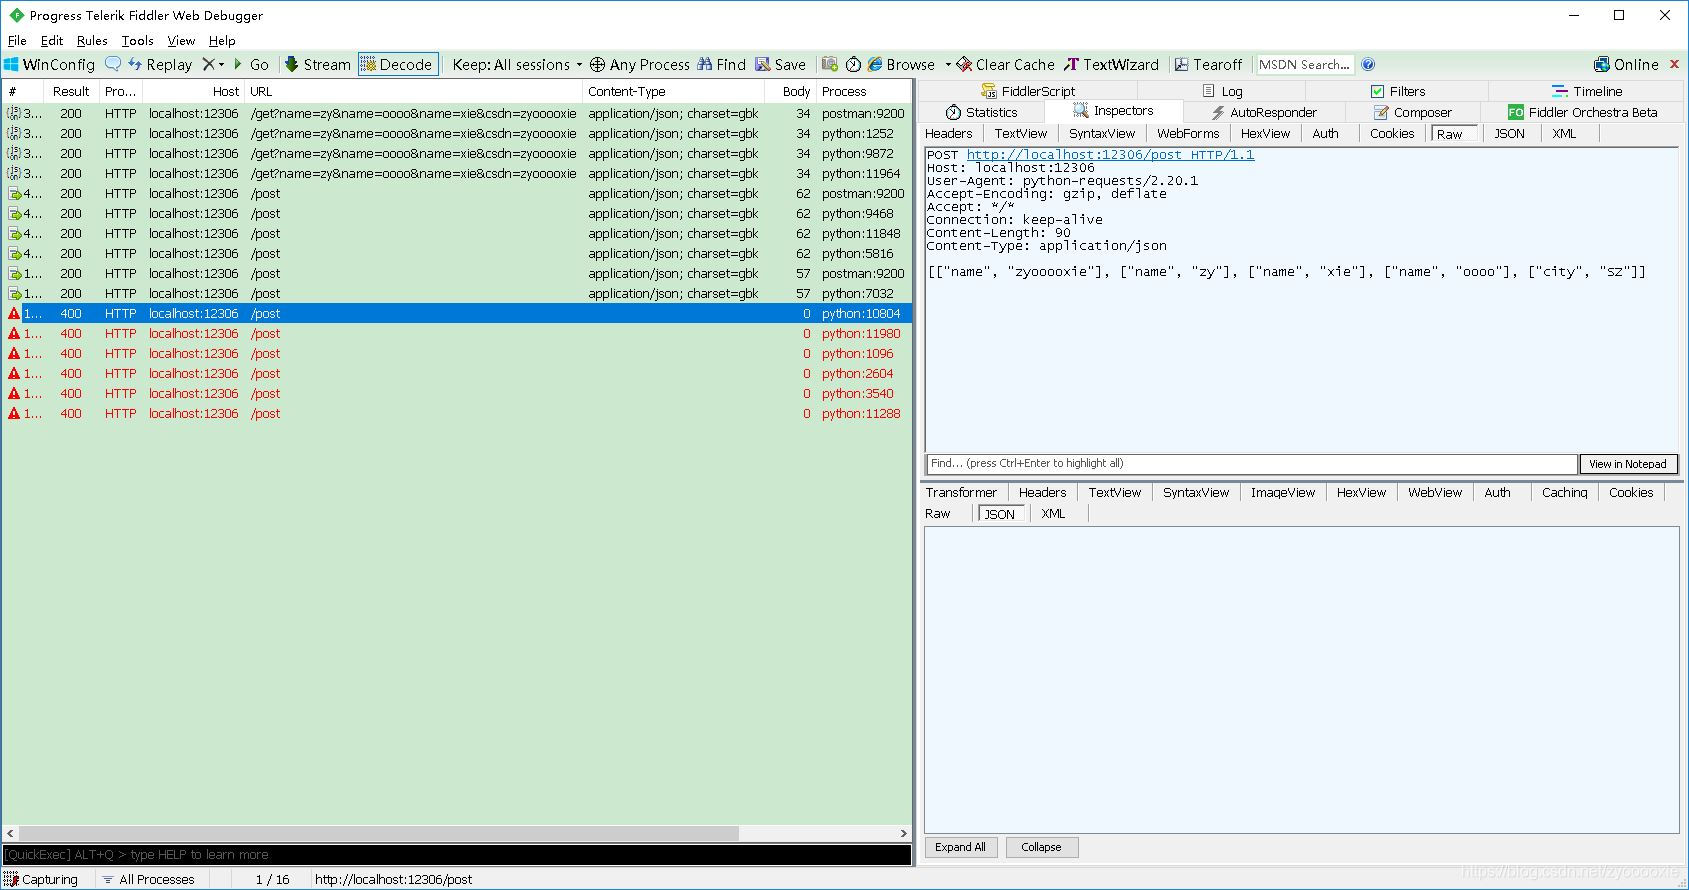Viewport: 1689px width, 890px height.
Task: Open the Keep: All sessions dropdown
Action: click(517, 64)
